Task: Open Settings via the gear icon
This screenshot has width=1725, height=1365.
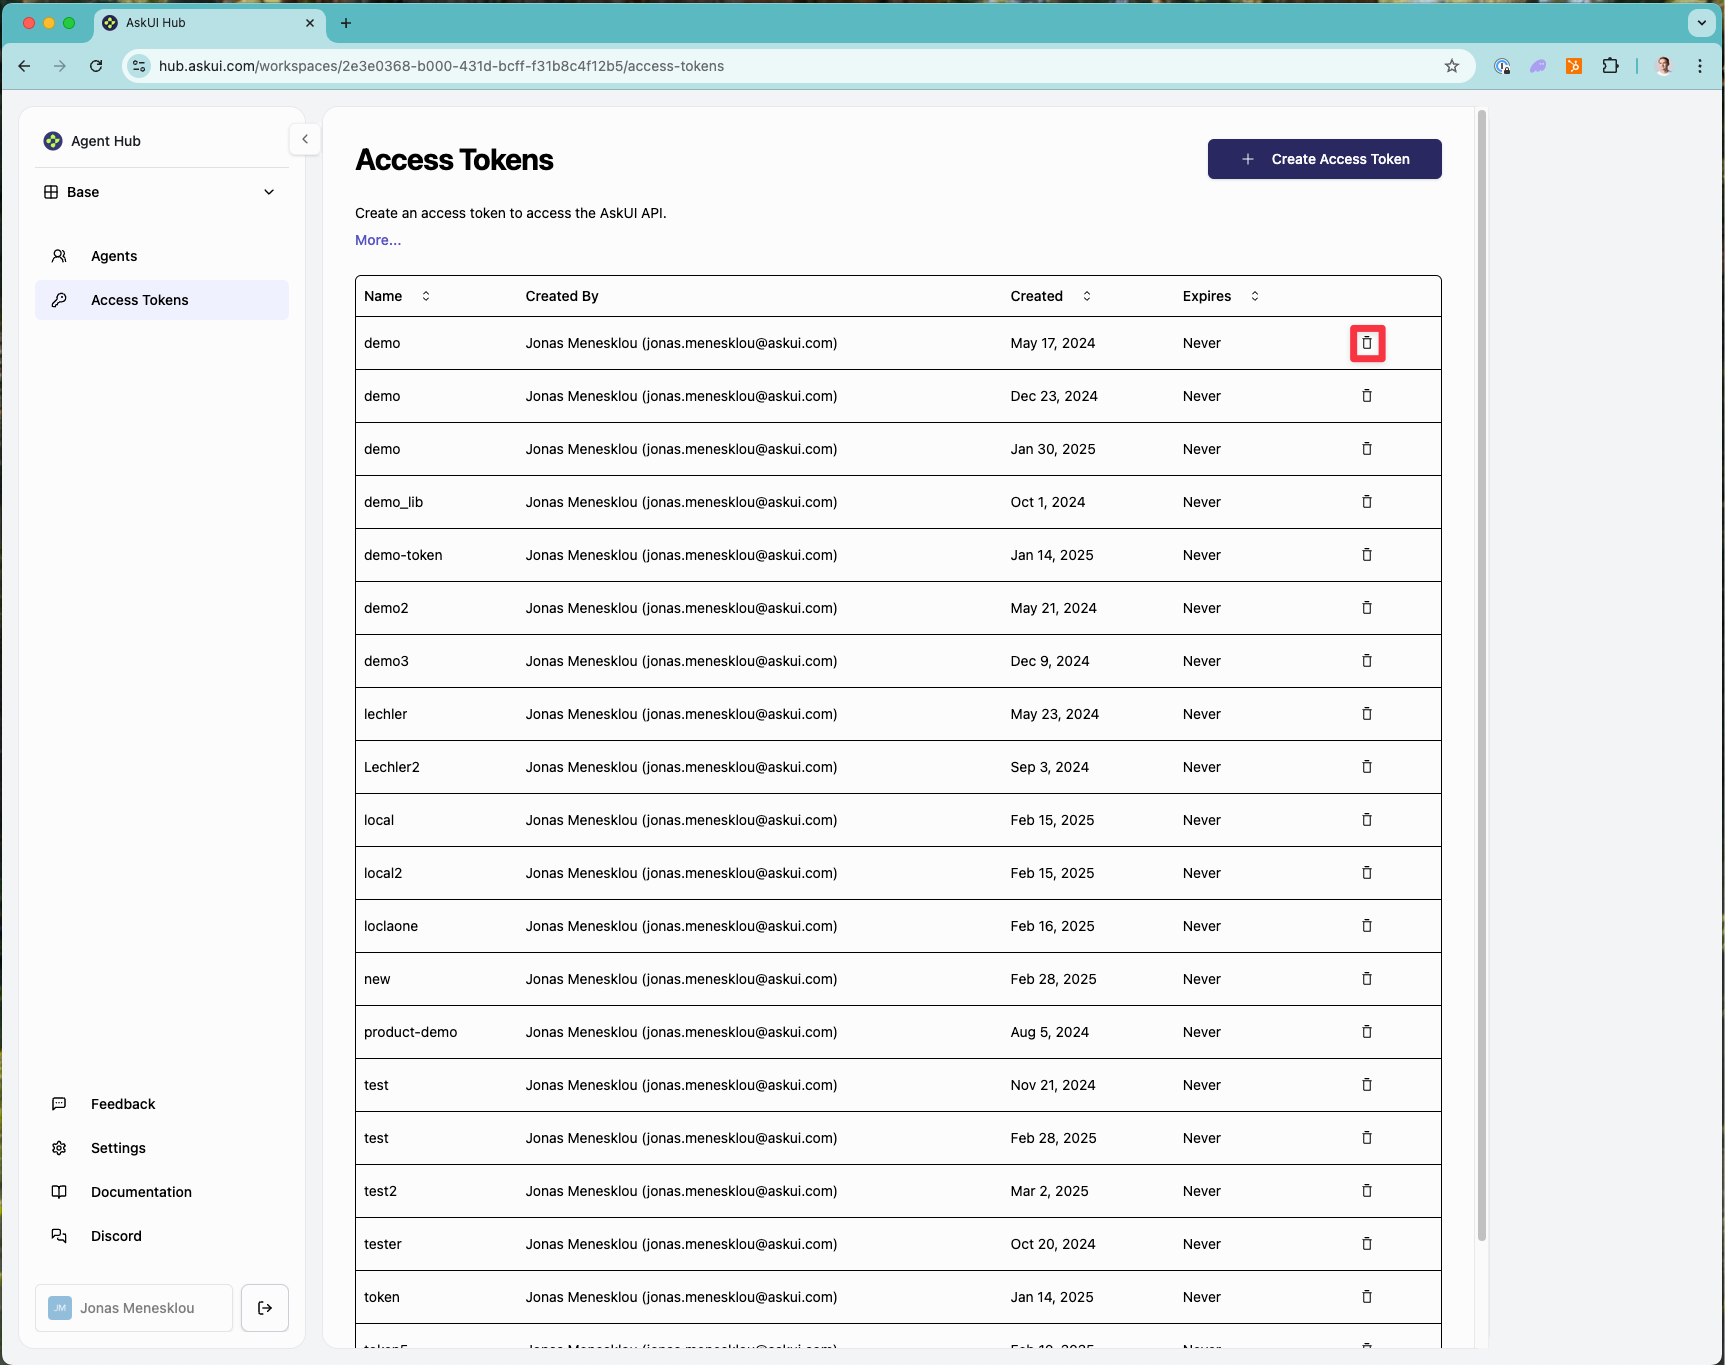Action: pyautogui.click(x=59, y=1148)
